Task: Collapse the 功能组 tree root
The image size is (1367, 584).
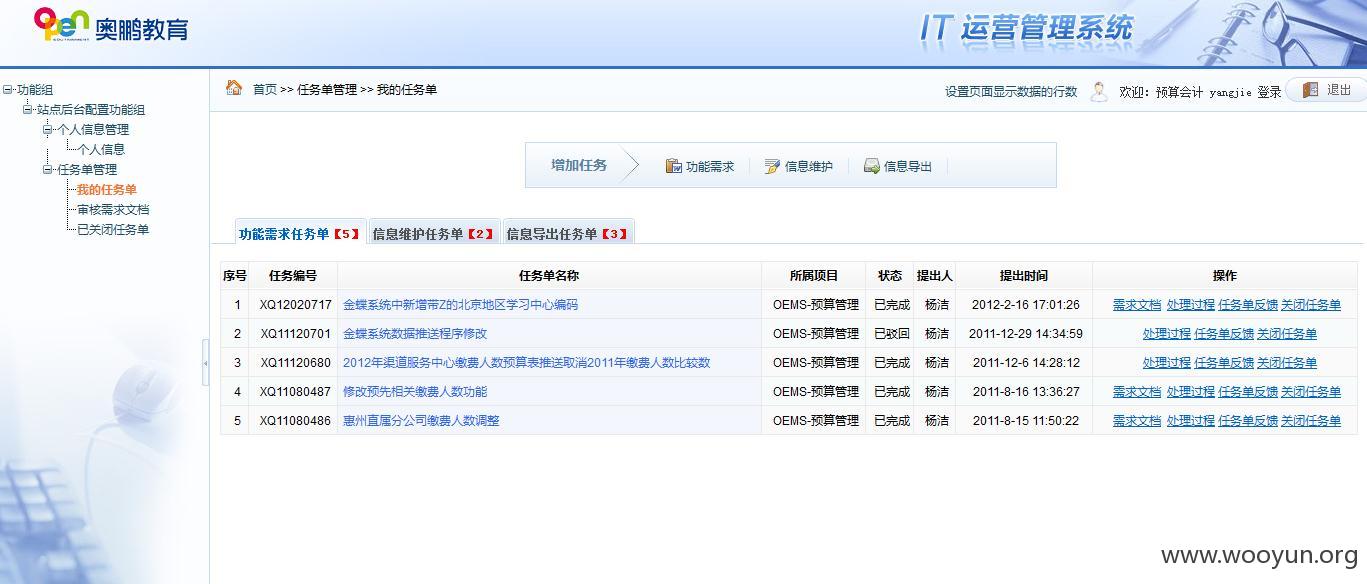Action: (x=7, y=90)
